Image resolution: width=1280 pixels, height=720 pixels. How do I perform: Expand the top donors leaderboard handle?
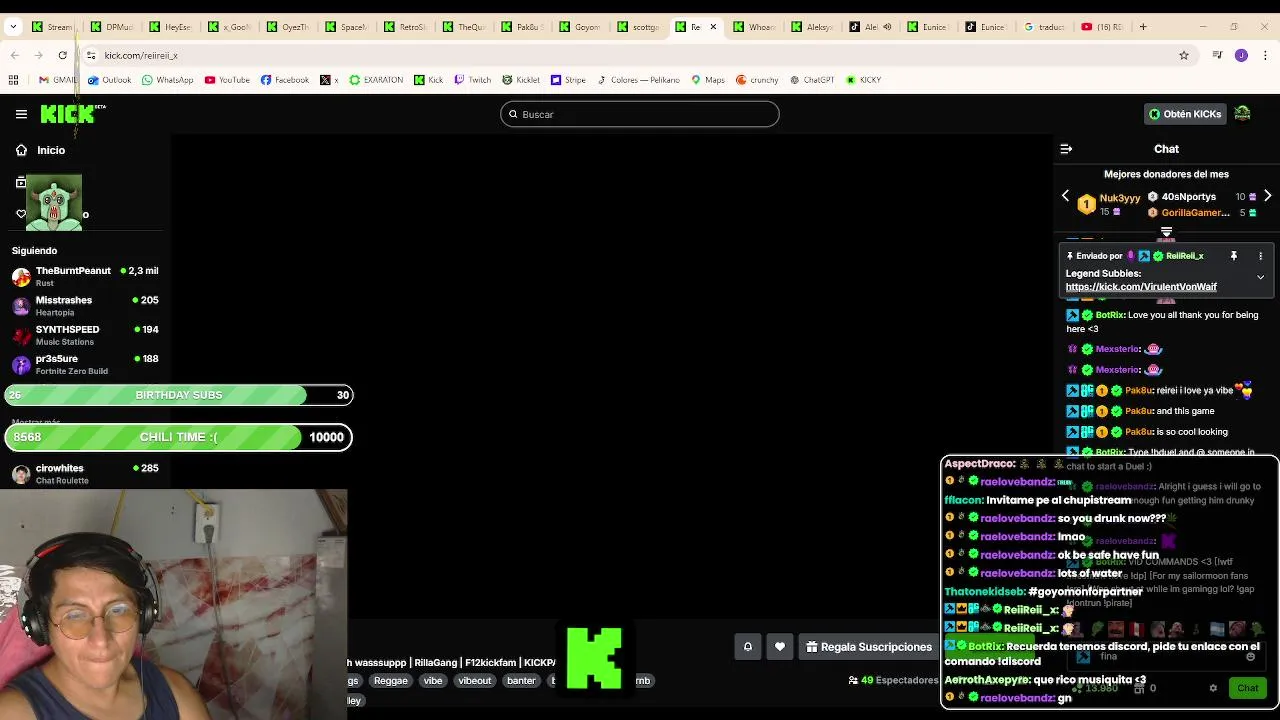(x=1166, y=232)
